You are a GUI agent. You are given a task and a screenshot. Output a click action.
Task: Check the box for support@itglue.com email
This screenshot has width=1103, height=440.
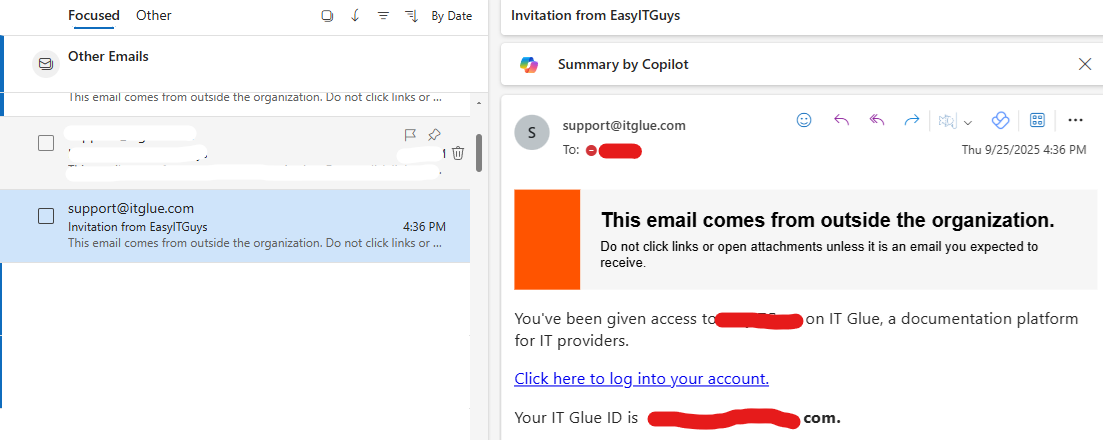pos(46,216)
